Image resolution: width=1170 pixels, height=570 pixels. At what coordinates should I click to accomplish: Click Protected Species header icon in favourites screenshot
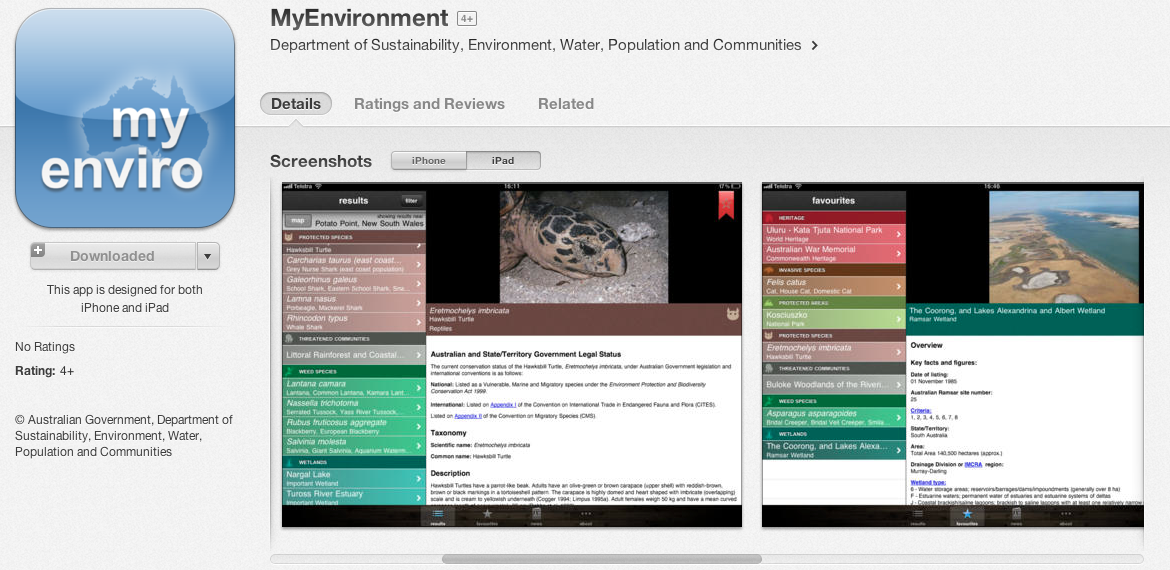point(769,336)
